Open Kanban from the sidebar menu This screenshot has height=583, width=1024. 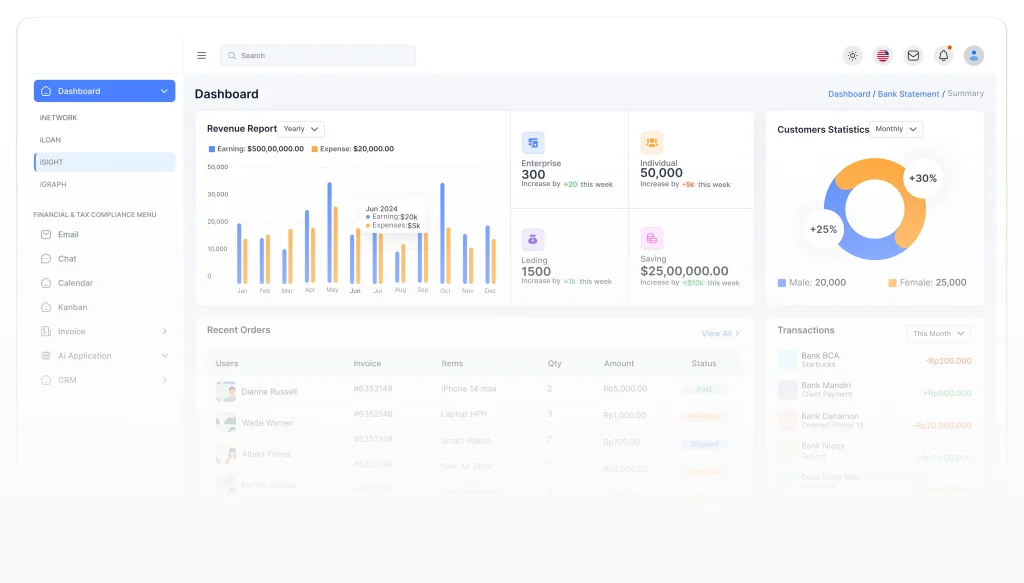coord(72,307)
